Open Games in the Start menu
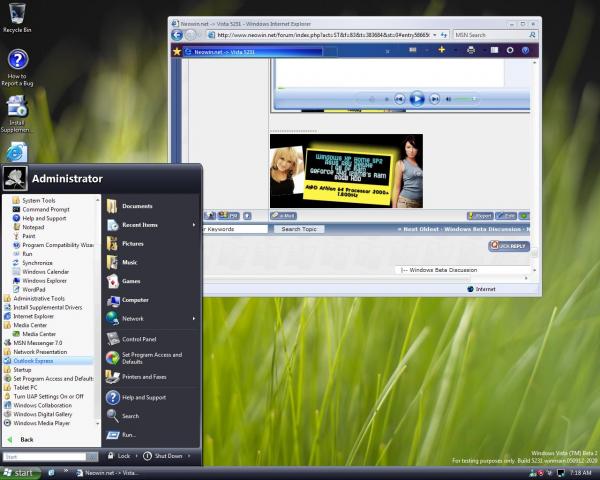Screen dimensions: 600x480 (x=131, y=281)
